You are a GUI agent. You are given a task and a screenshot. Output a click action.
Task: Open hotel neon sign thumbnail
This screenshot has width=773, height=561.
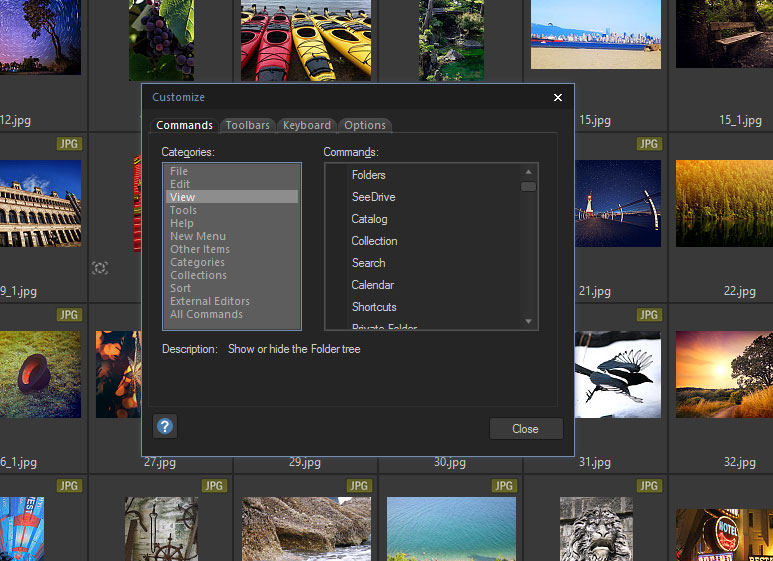pos(724,535)
